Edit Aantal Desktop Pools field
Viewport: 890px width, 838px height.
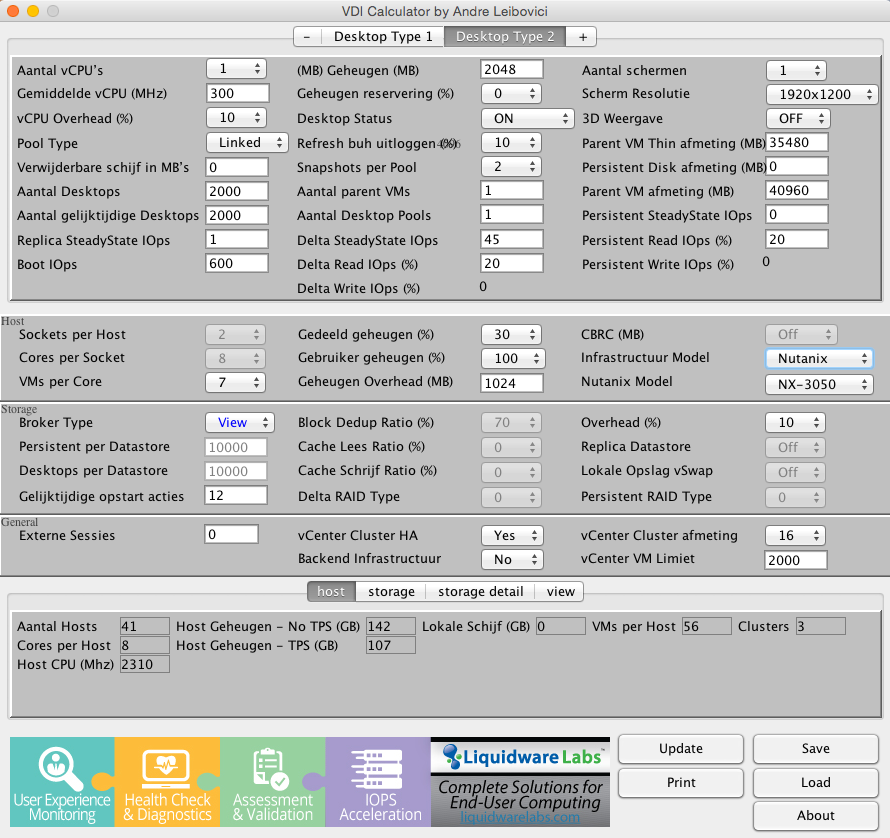[x=511, y=214]
